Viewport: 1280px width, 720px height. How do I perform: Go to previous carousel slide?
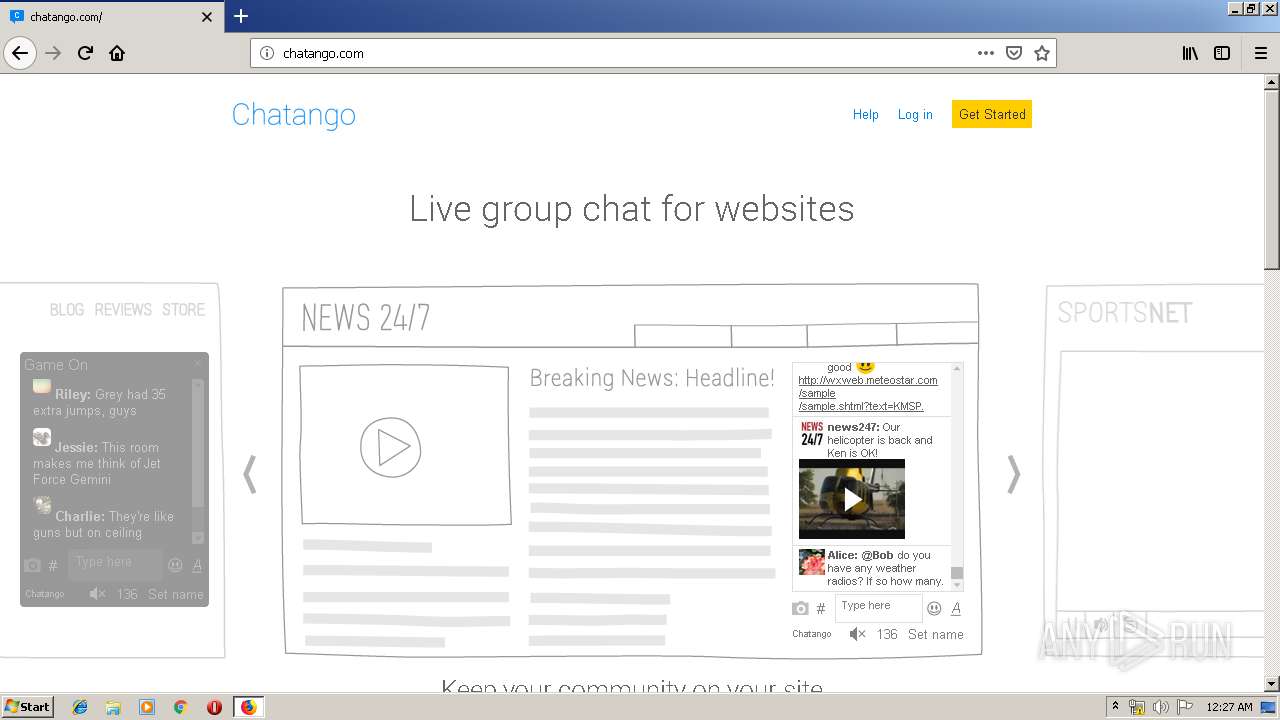click(x=250, y=475)
